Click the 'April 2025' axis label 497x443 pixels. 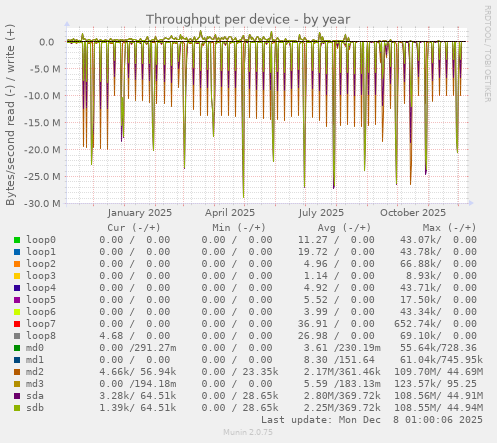pos(230,213)
